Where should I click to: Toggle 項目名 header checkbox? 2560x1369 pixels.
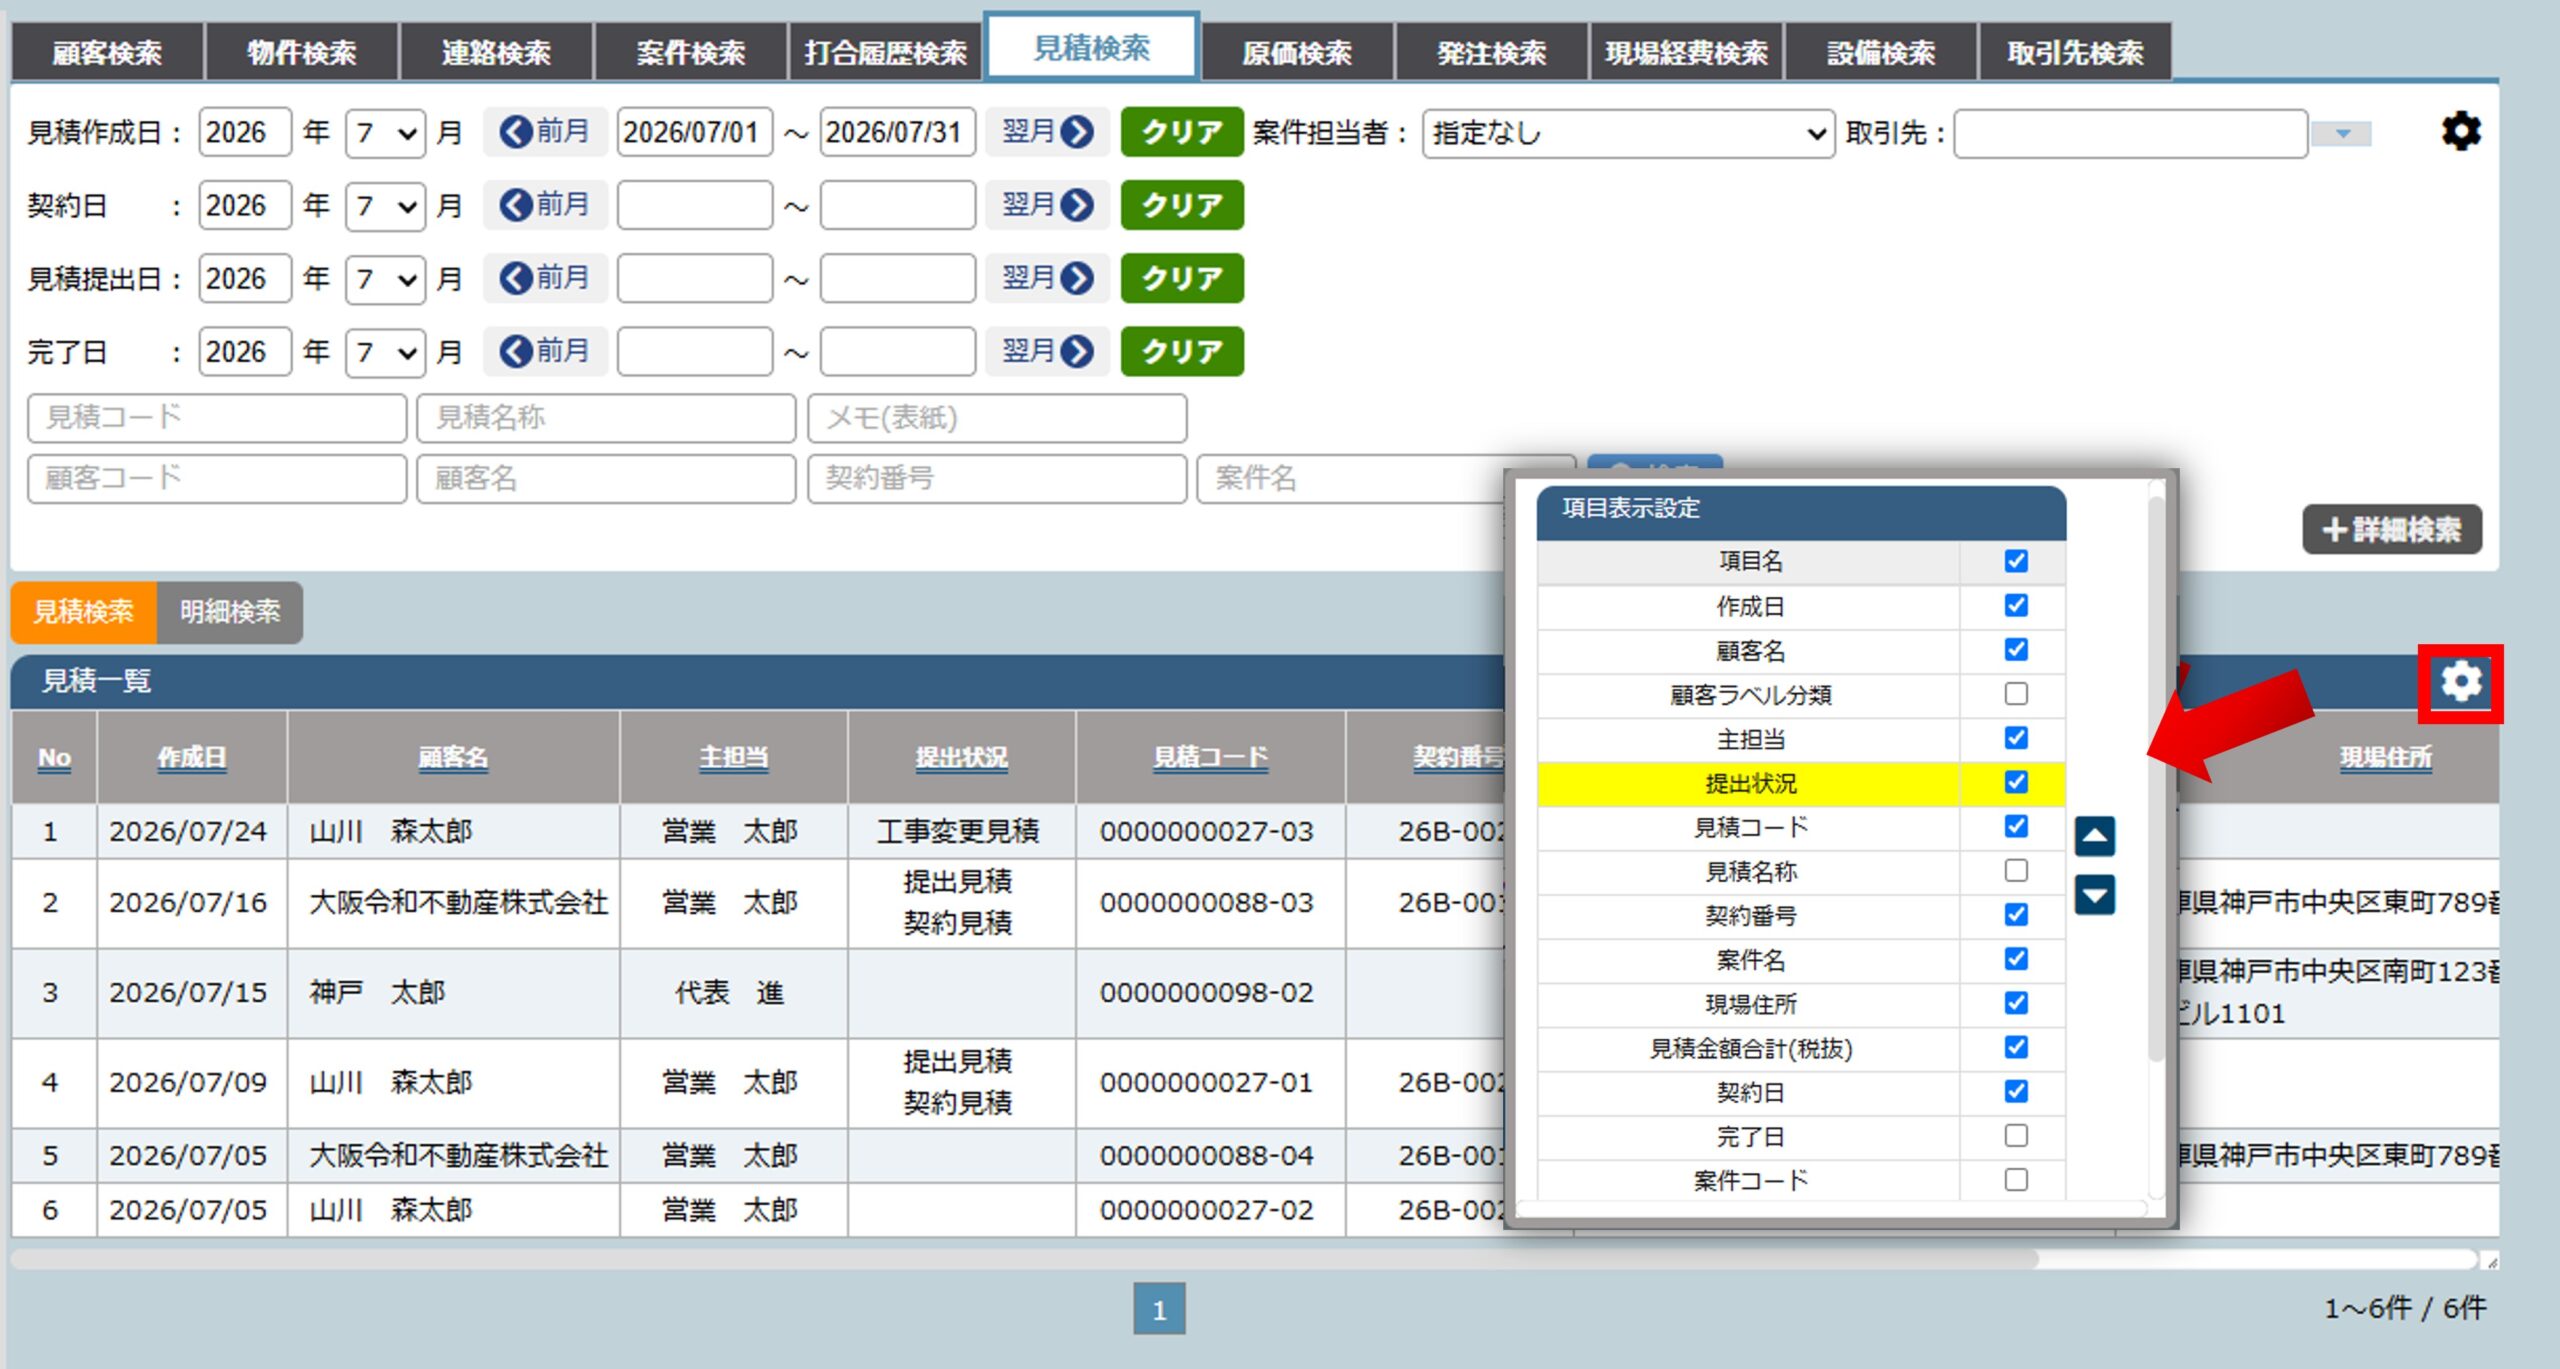pyautogui.click(x=2016, y=561)
